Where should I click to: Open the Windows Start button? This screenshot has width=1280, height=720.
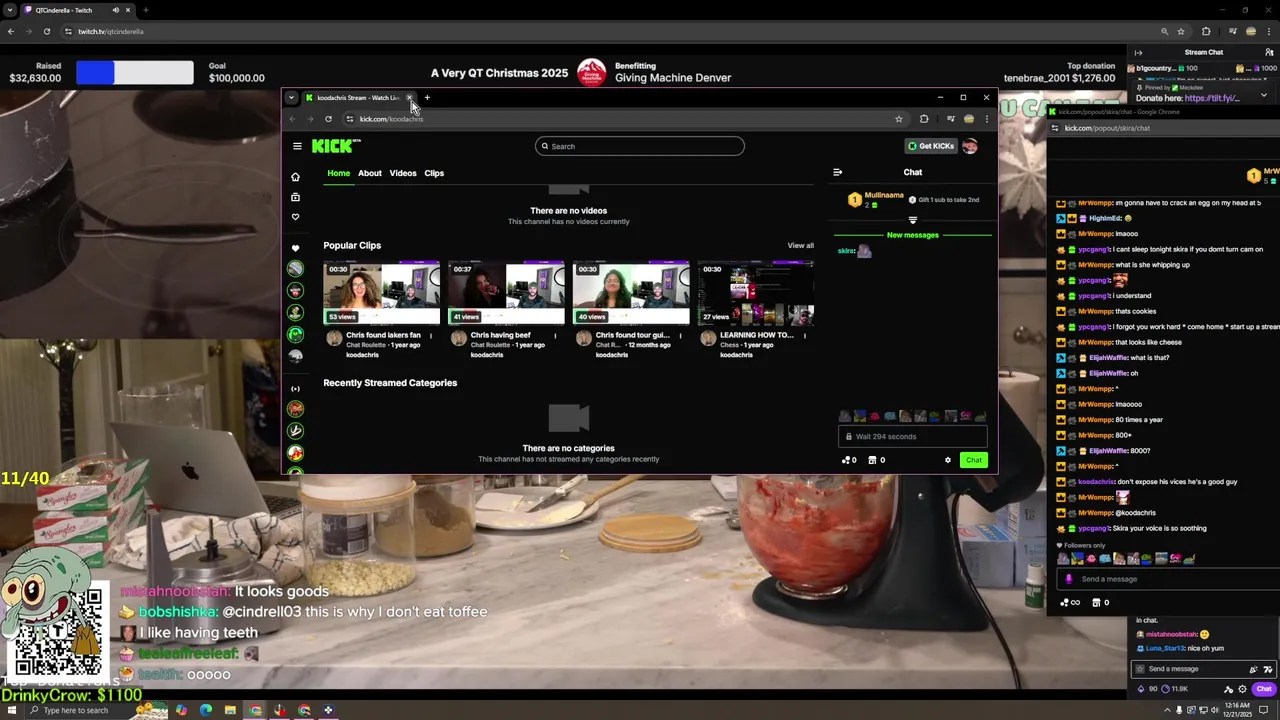click(11, 711)
